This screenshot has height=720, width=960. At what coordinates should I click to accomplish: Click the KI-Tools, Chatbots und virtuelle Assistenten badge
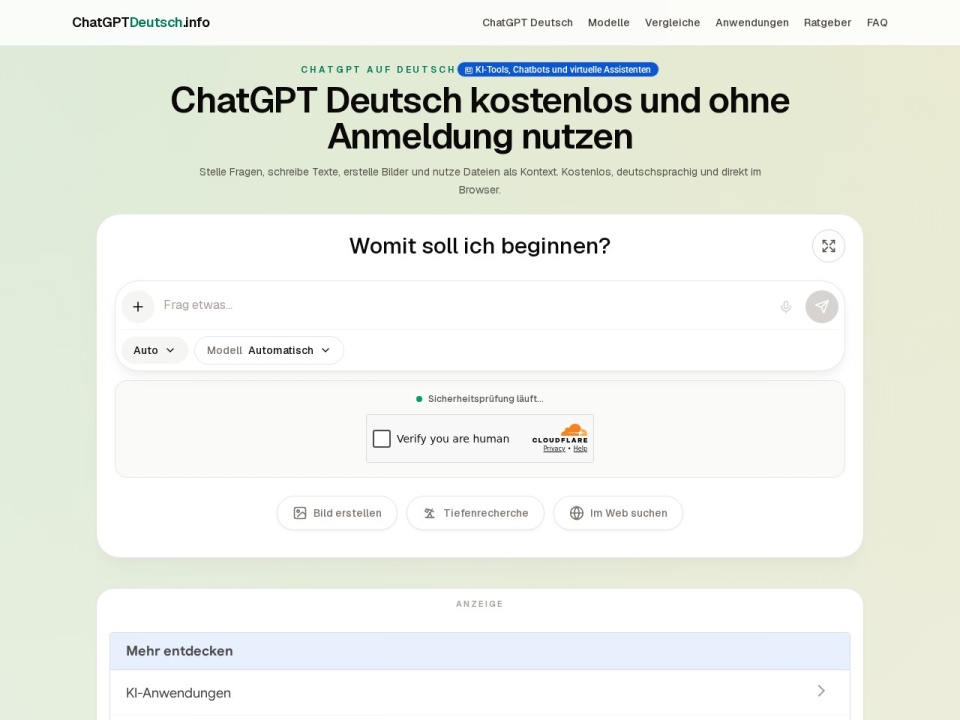coord(558,70)
